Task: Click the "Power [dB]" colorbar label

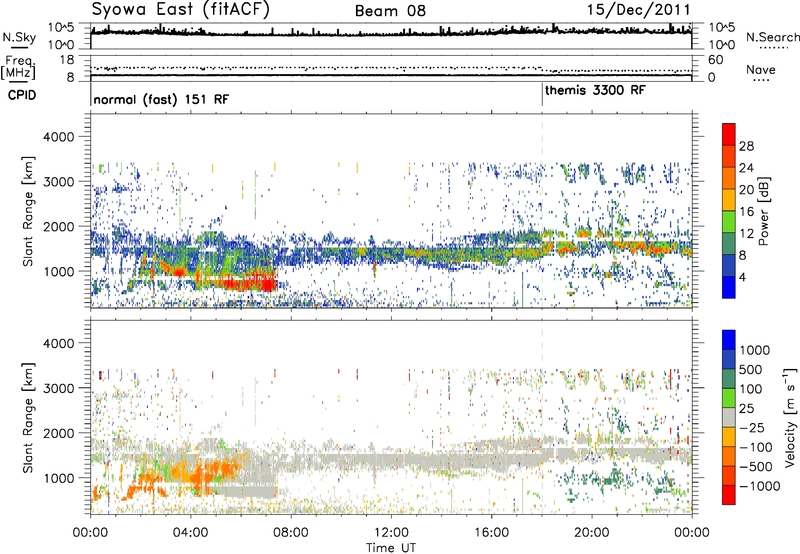Action: point(764,211)
